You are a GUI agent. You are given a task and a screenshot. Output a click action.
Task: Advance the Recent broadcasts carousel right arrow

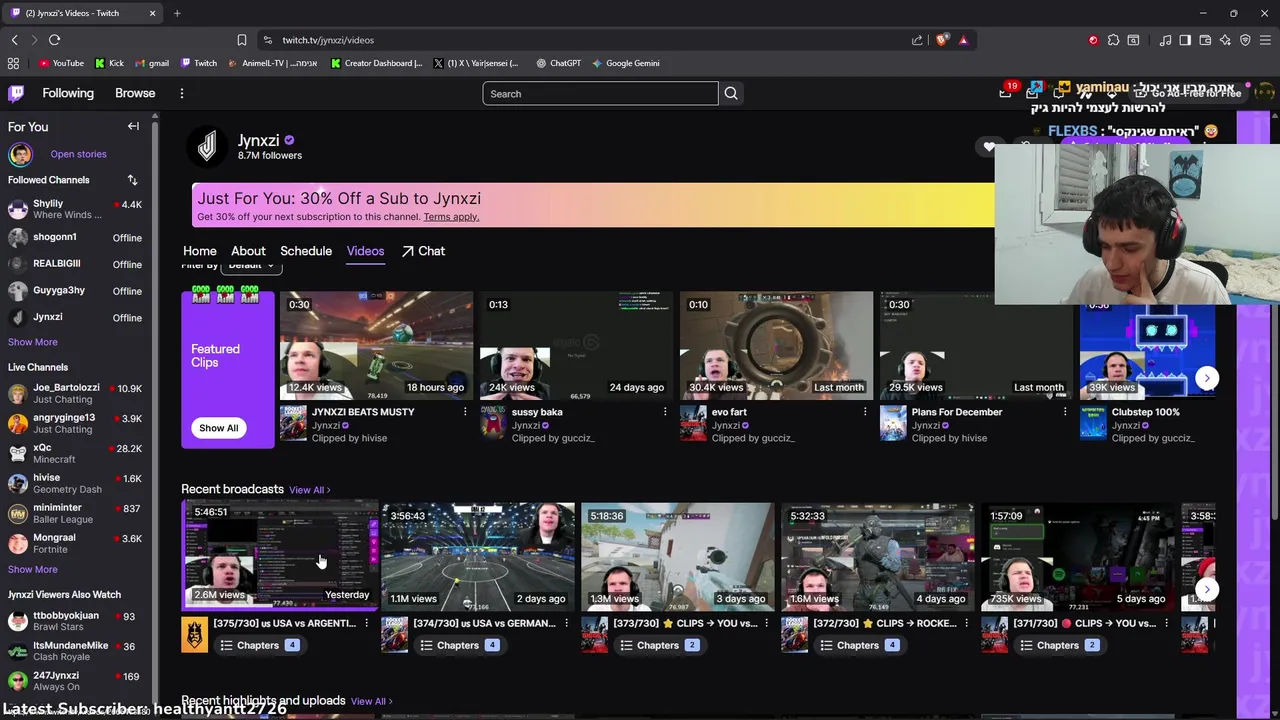click(x=1207, y=589)
